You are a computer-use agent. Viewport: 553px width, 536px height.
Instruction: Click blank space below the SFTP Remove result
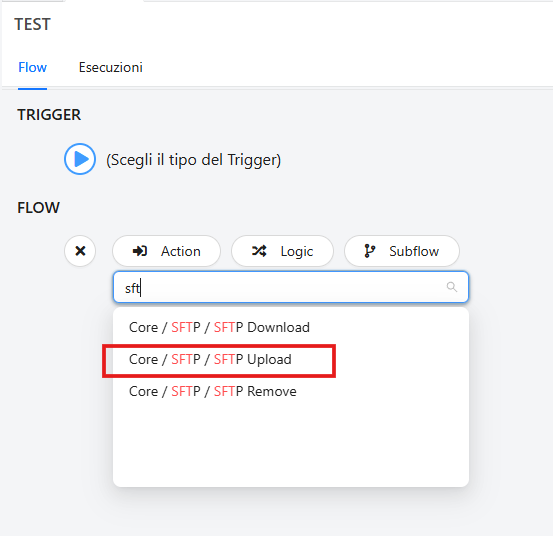pyautogui.click(x=291, y=446)
